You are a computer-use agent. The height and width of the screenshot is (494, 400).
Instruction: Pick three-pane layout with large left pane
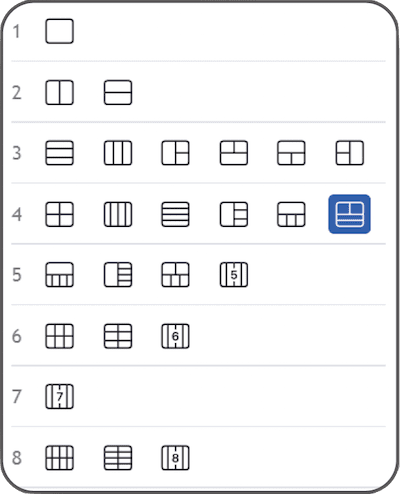pyautogui.click(x=175, y=153)
